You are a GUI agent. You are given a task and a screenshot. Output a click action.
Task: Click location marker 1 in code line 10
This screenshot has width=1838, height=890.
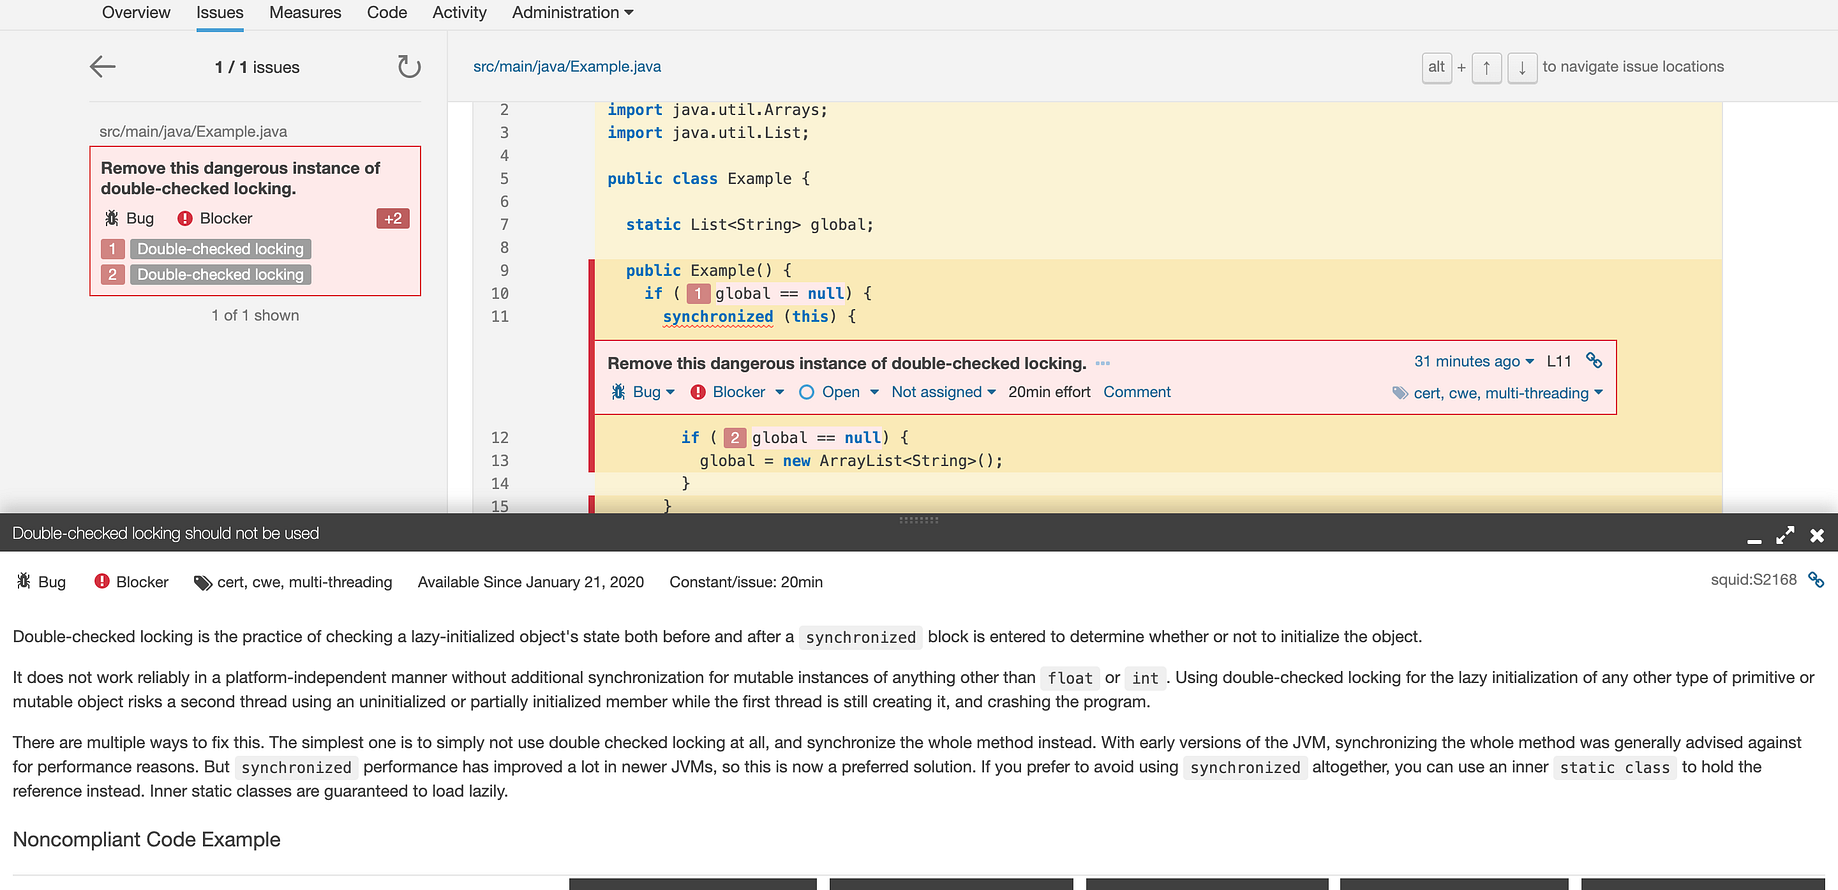point(699,293)
